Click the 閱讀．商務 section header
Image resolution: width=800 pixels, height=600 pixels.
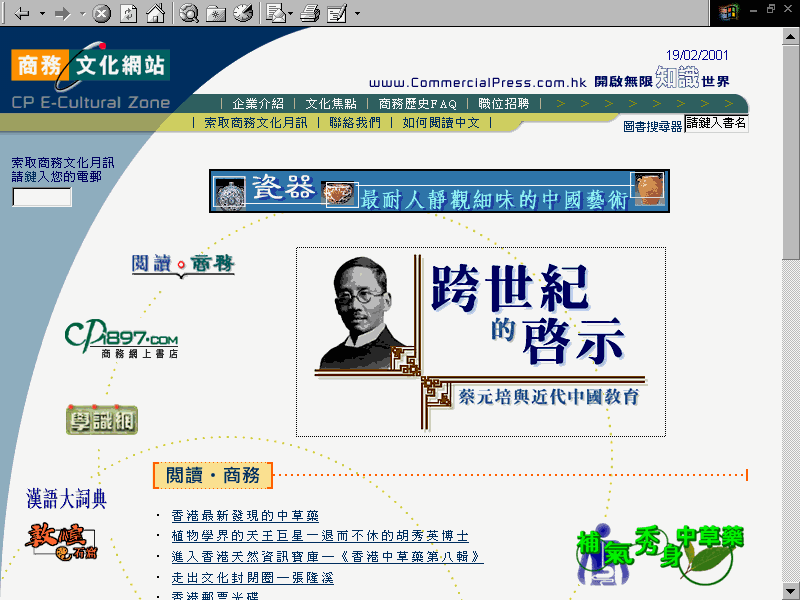213,476
